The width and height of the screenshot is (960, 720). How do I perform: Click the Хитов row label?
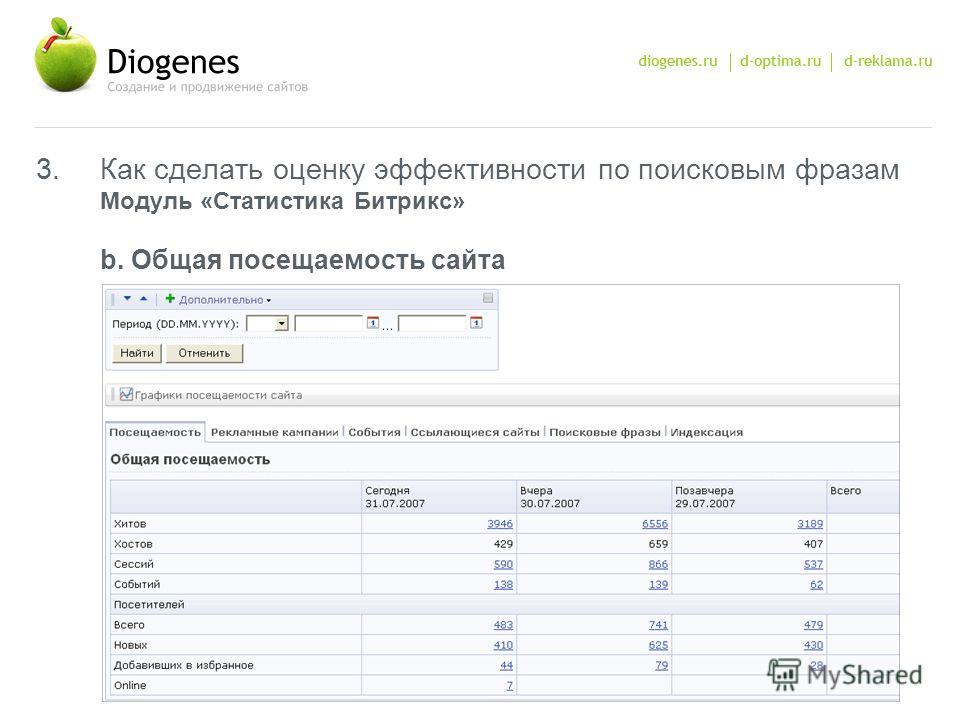pos(130,523)
